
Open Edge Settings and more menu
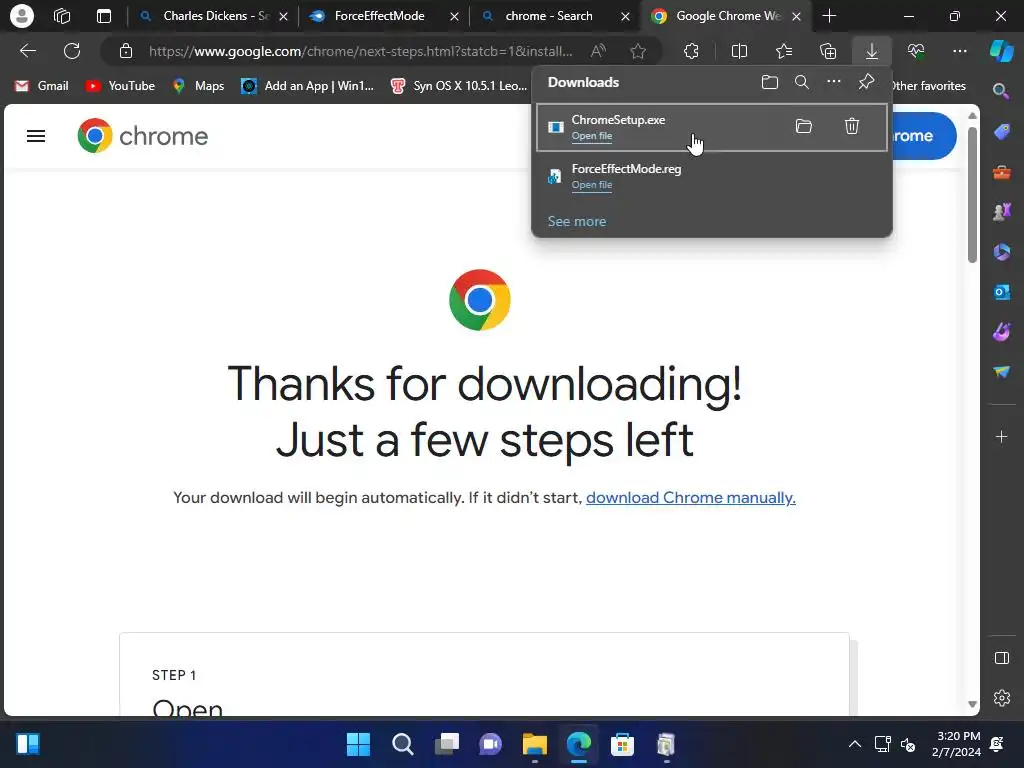coord(960,51)
